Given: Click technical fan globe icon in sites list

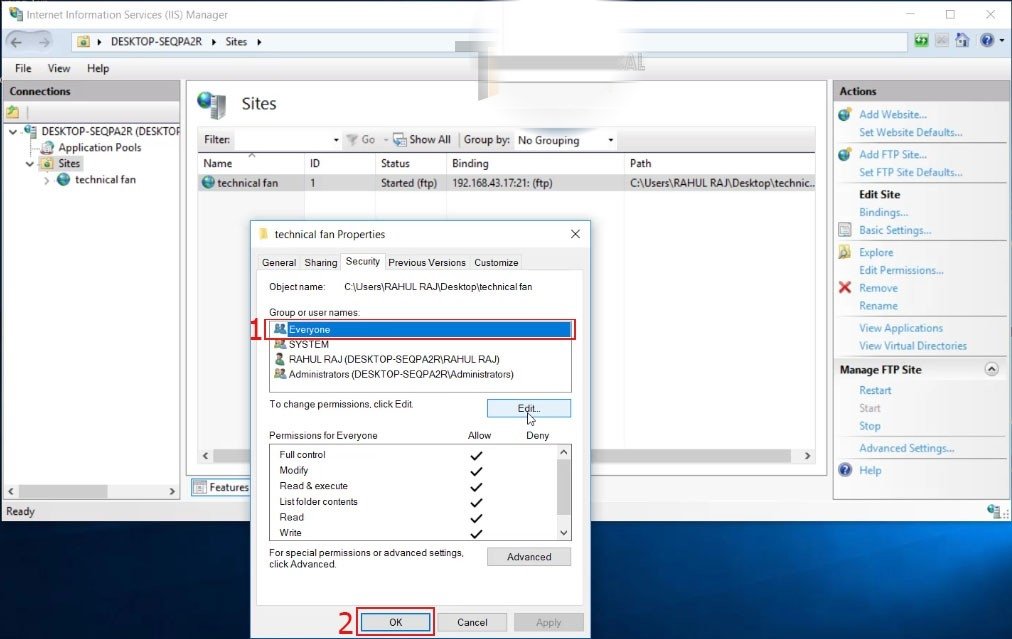Looking at the screenshot, I should [208, 183].
